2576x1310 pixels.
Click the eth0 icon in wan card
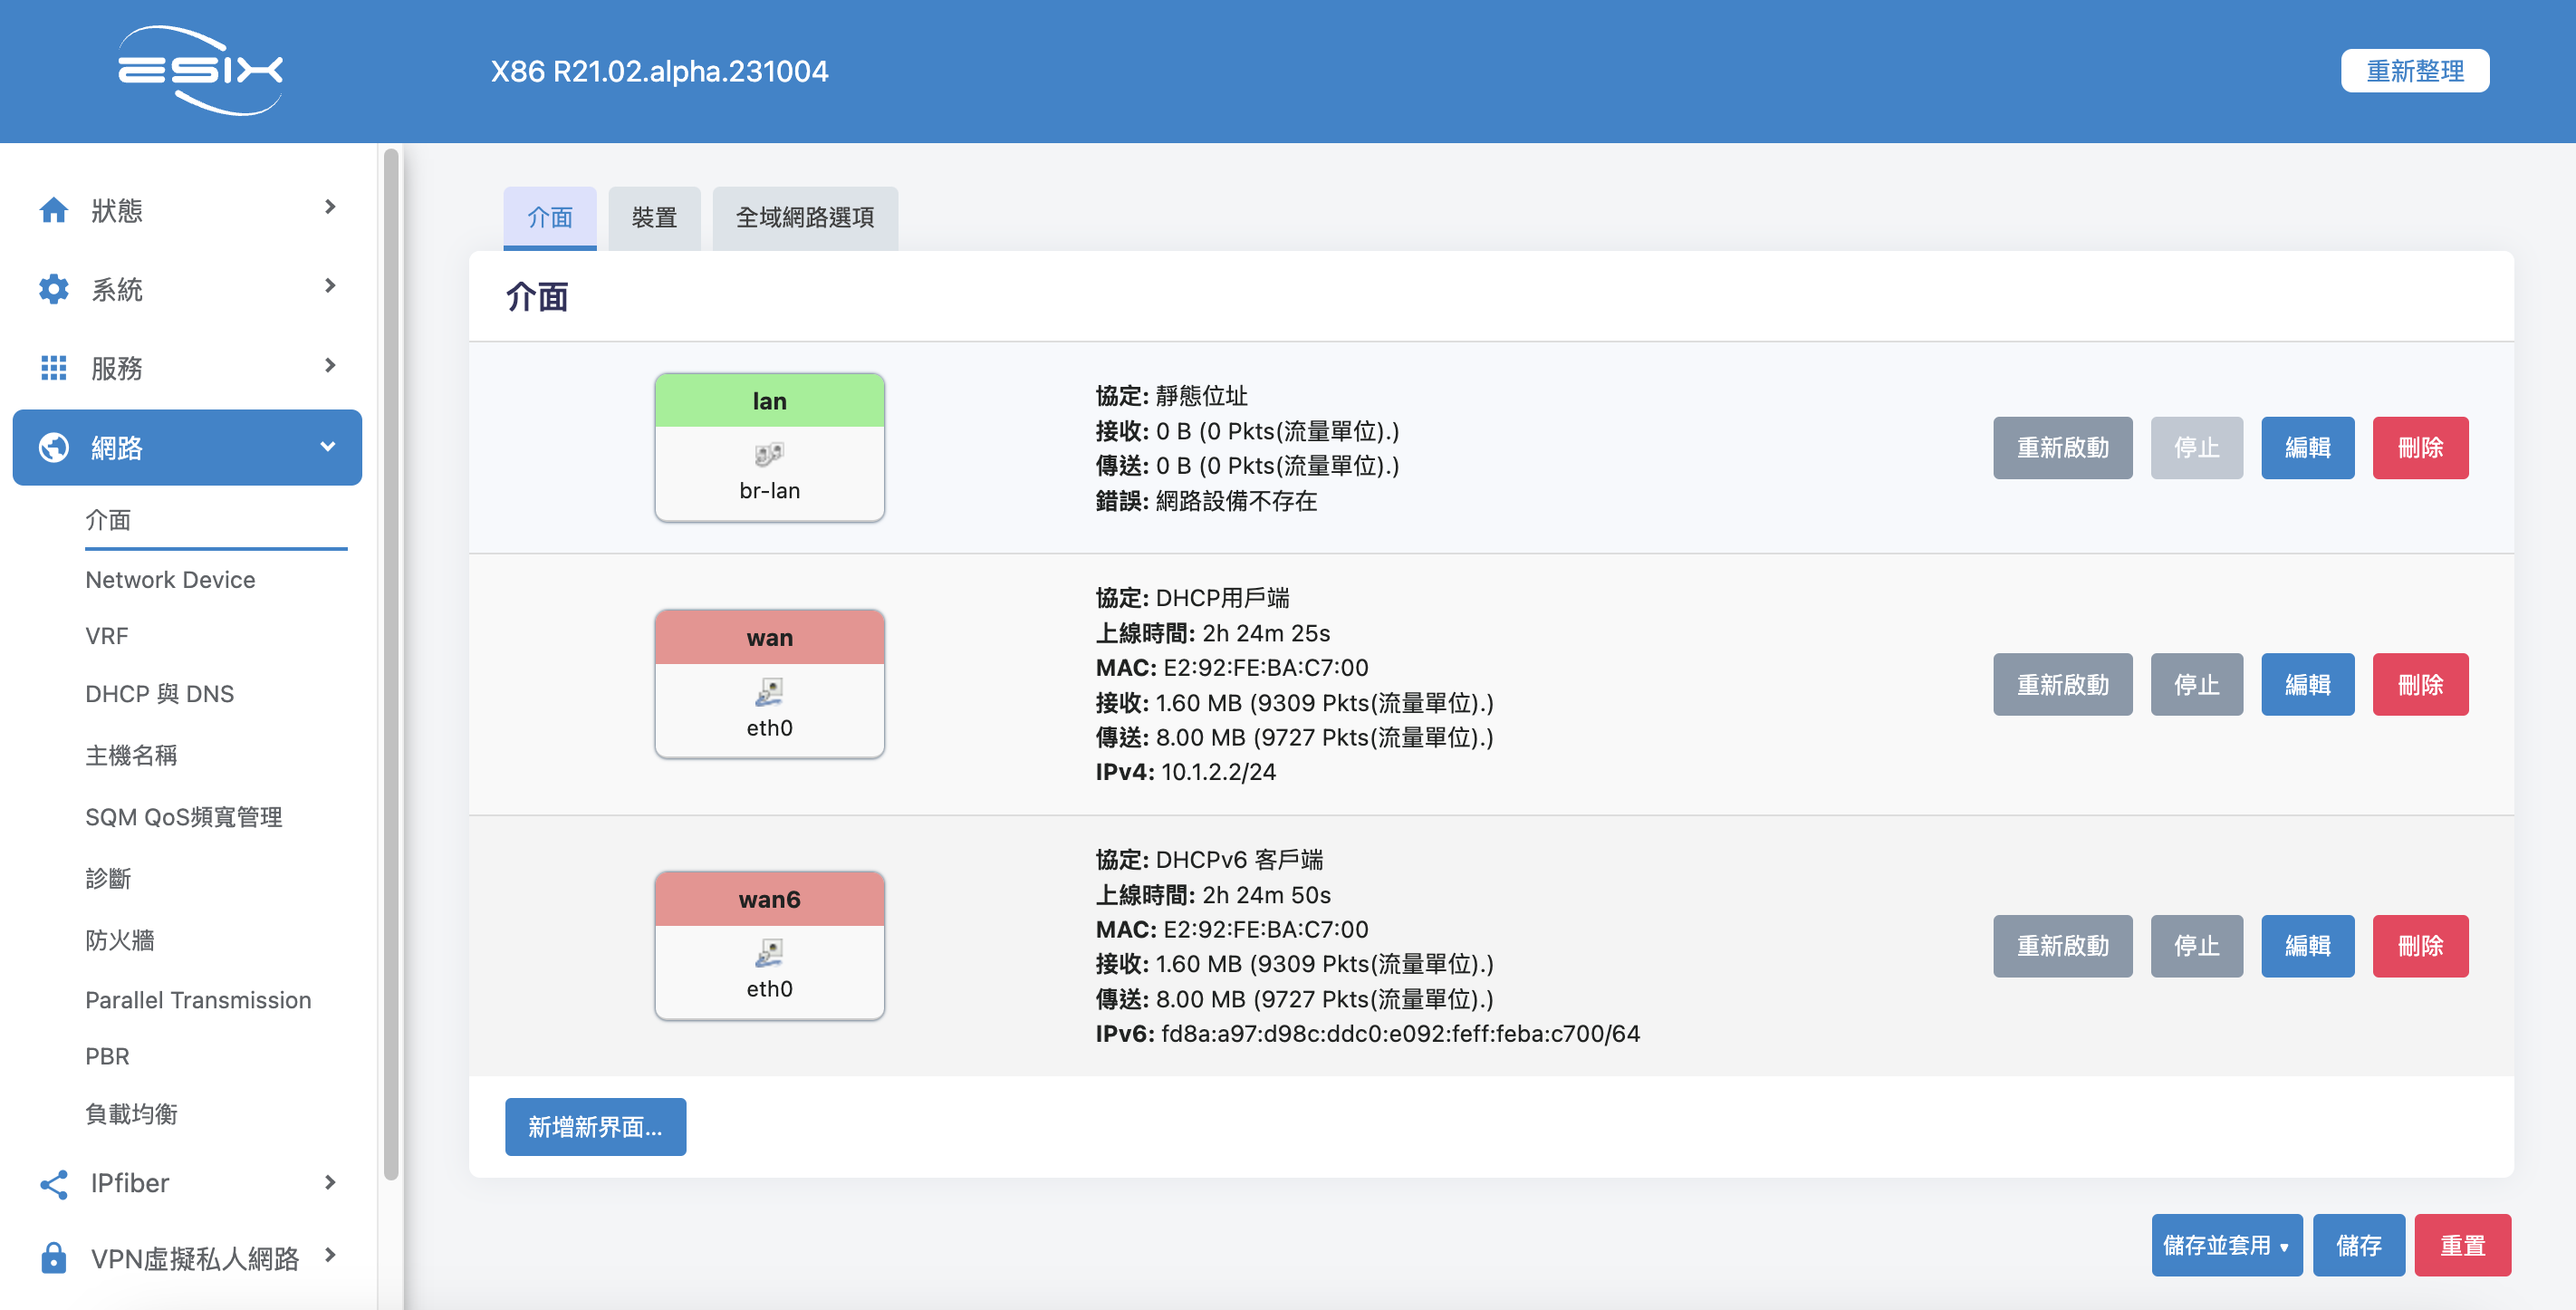click(x=769, y=691)
